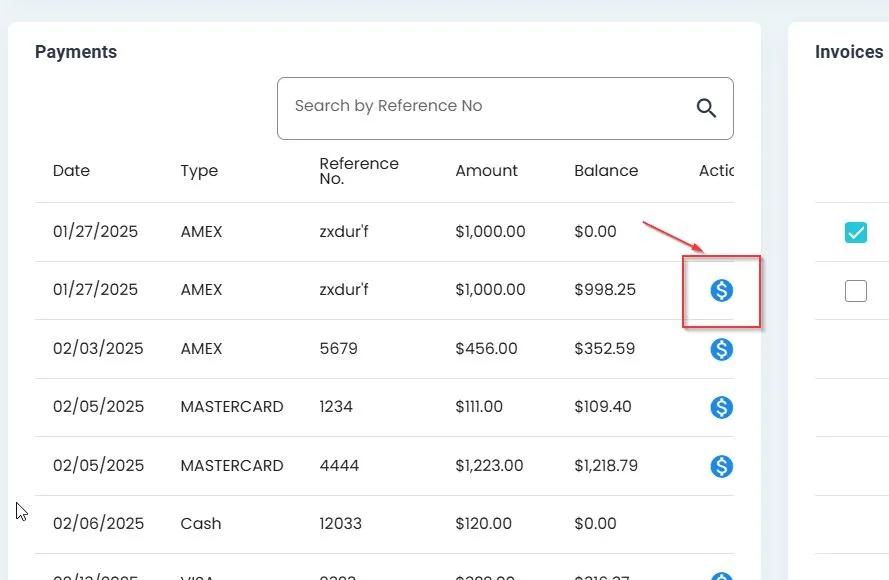Screen dimensions: 889x580
Task: Click the Action column header
Action: pos(716,171)
